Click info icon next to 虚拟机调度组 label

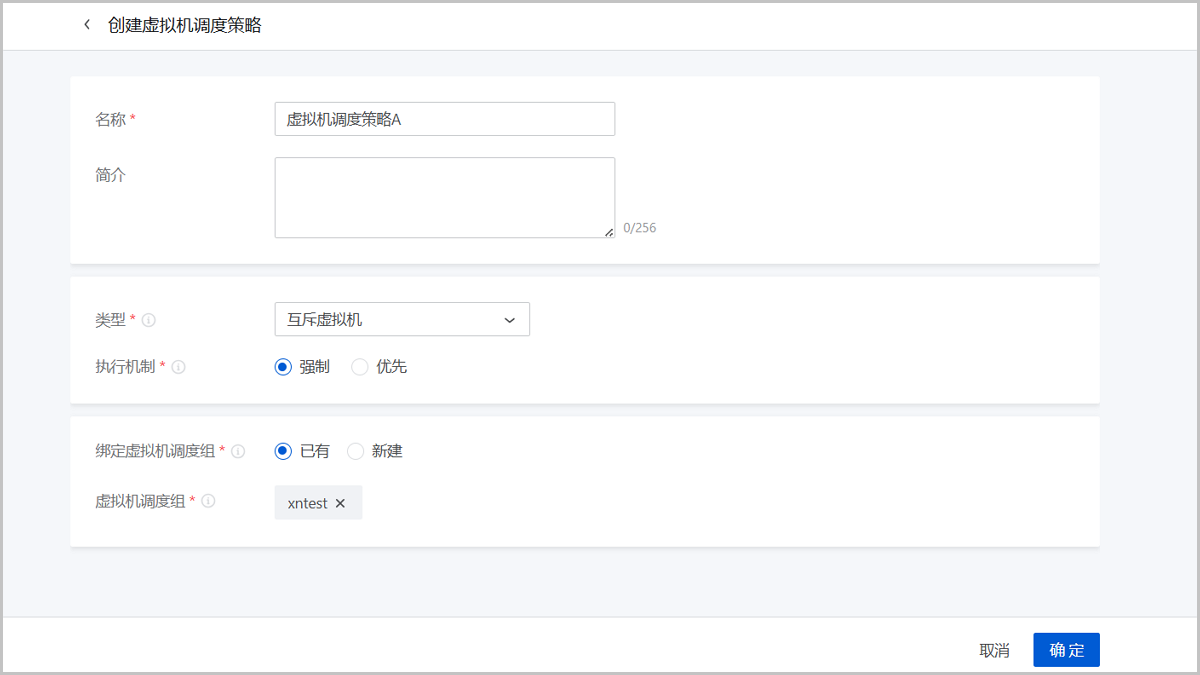pos(208,502)
